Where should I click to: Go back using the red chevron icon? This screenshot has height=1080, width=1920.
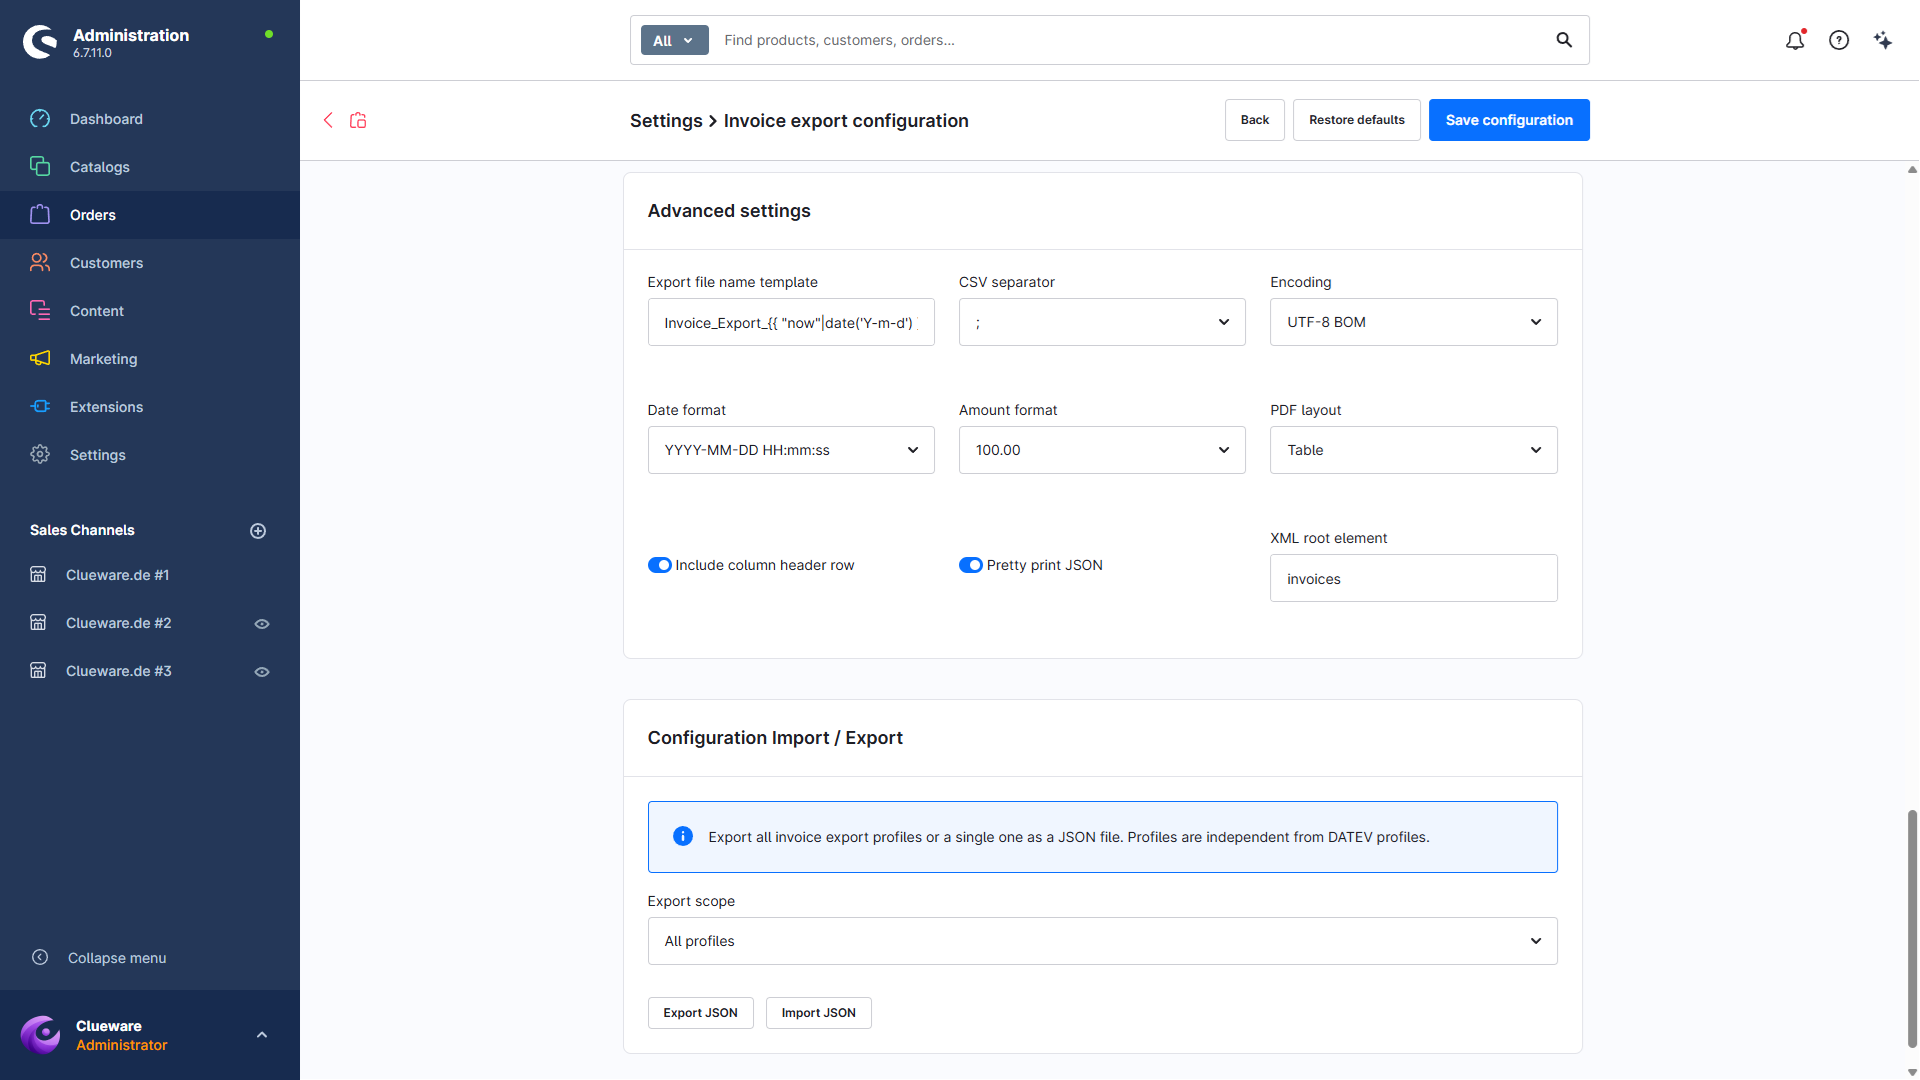pyautogui.click(x=328, y=120)
